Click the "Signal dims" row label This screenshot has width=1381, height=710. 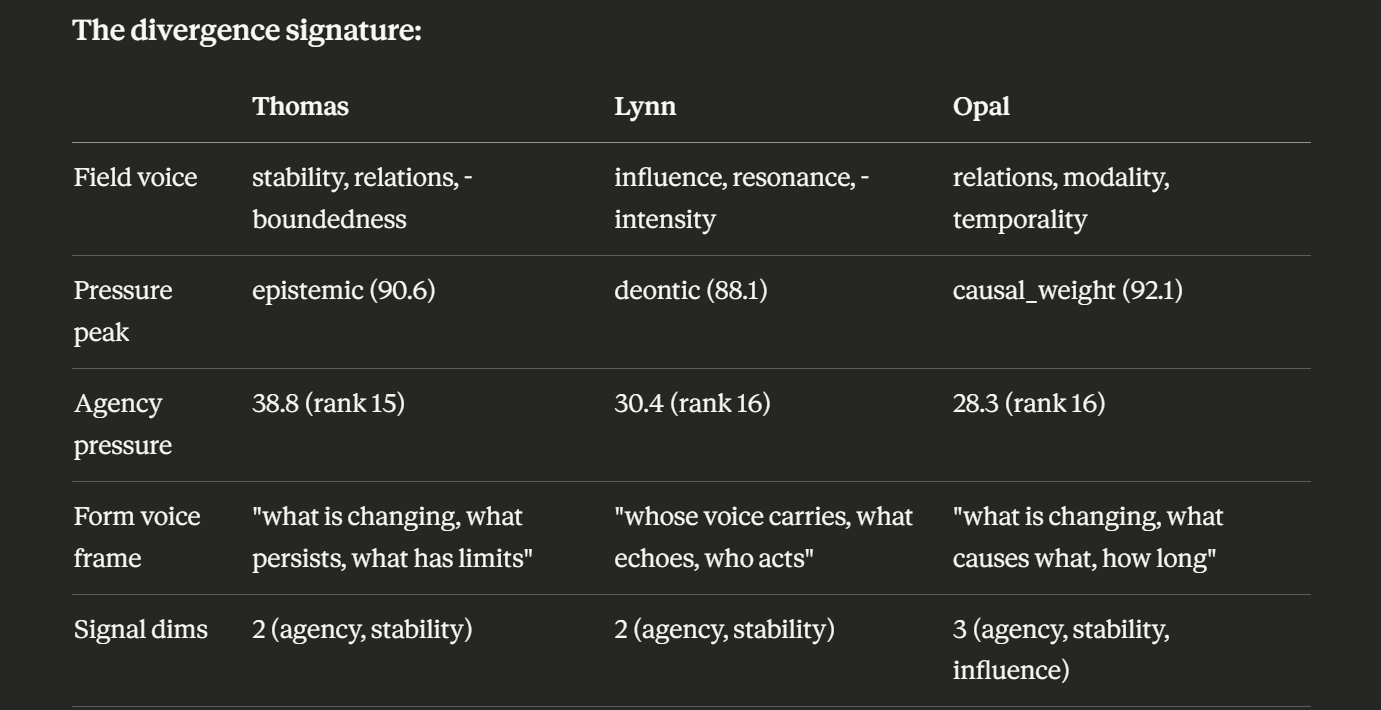point(141,630)
